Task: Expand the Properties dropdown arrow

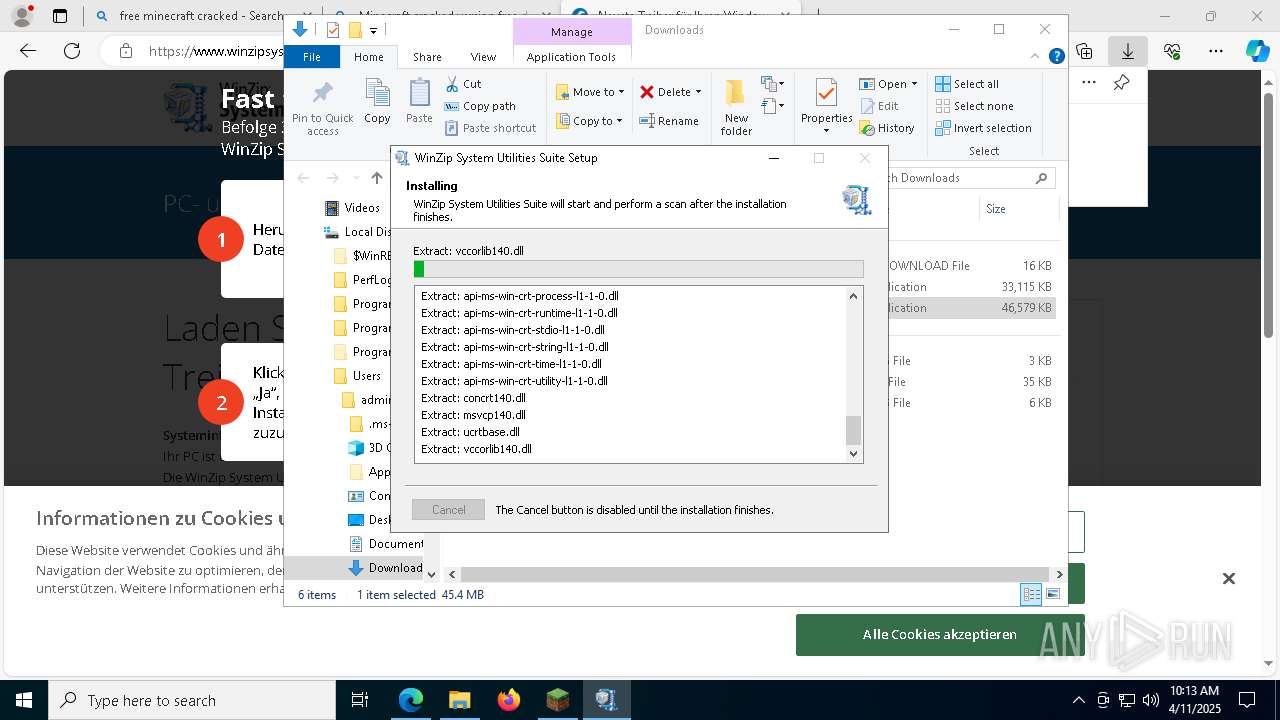Action: [x=826, y=131]
